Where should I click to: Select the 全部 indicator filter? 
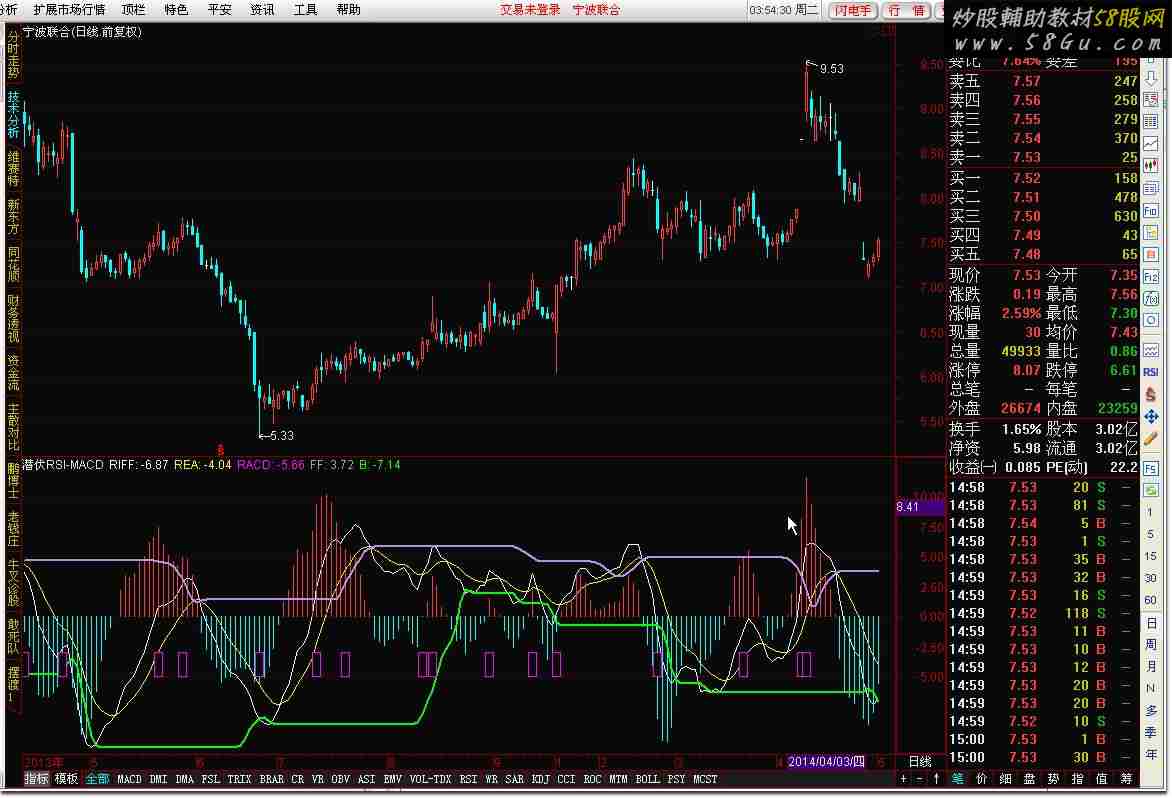(x=97, y=779)
